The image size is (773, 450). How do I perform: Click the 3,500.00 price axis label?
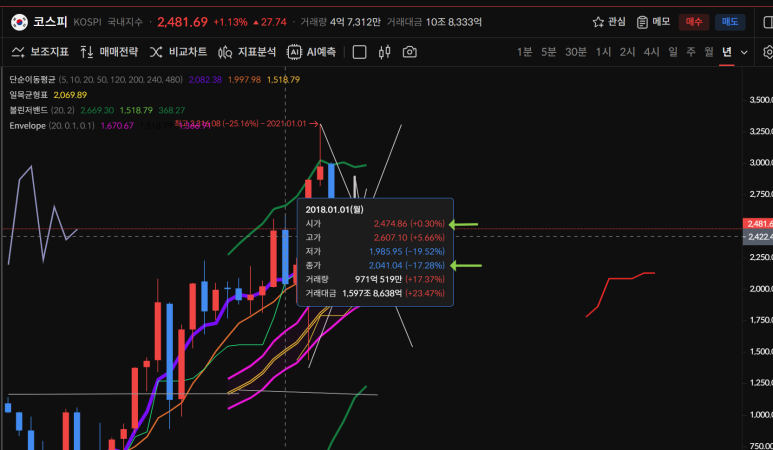[x=761, y=100]
